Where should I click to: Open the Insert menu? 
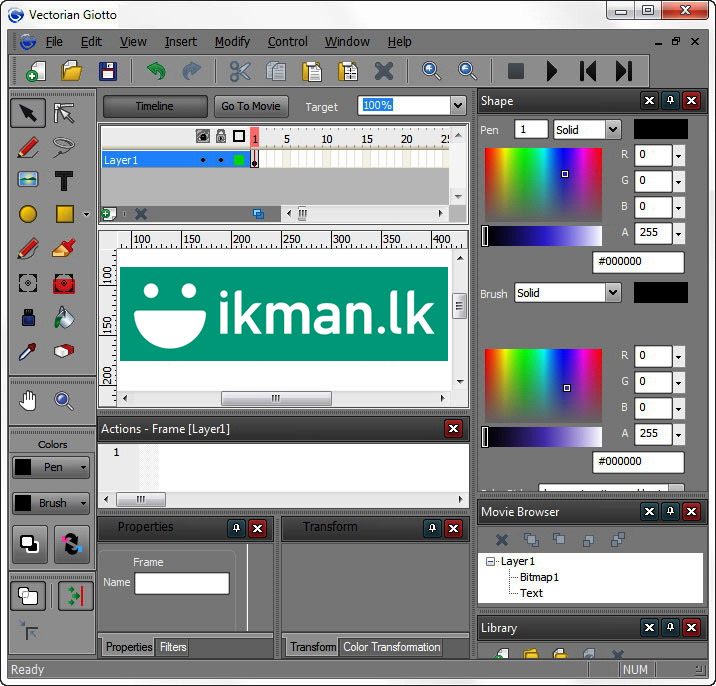pyautogui.click(x=181, y=42)
